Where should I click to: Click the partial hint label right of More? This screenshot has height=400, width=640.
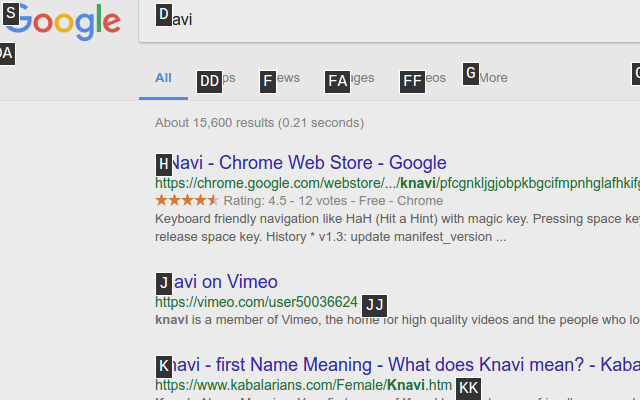(636, 74)
